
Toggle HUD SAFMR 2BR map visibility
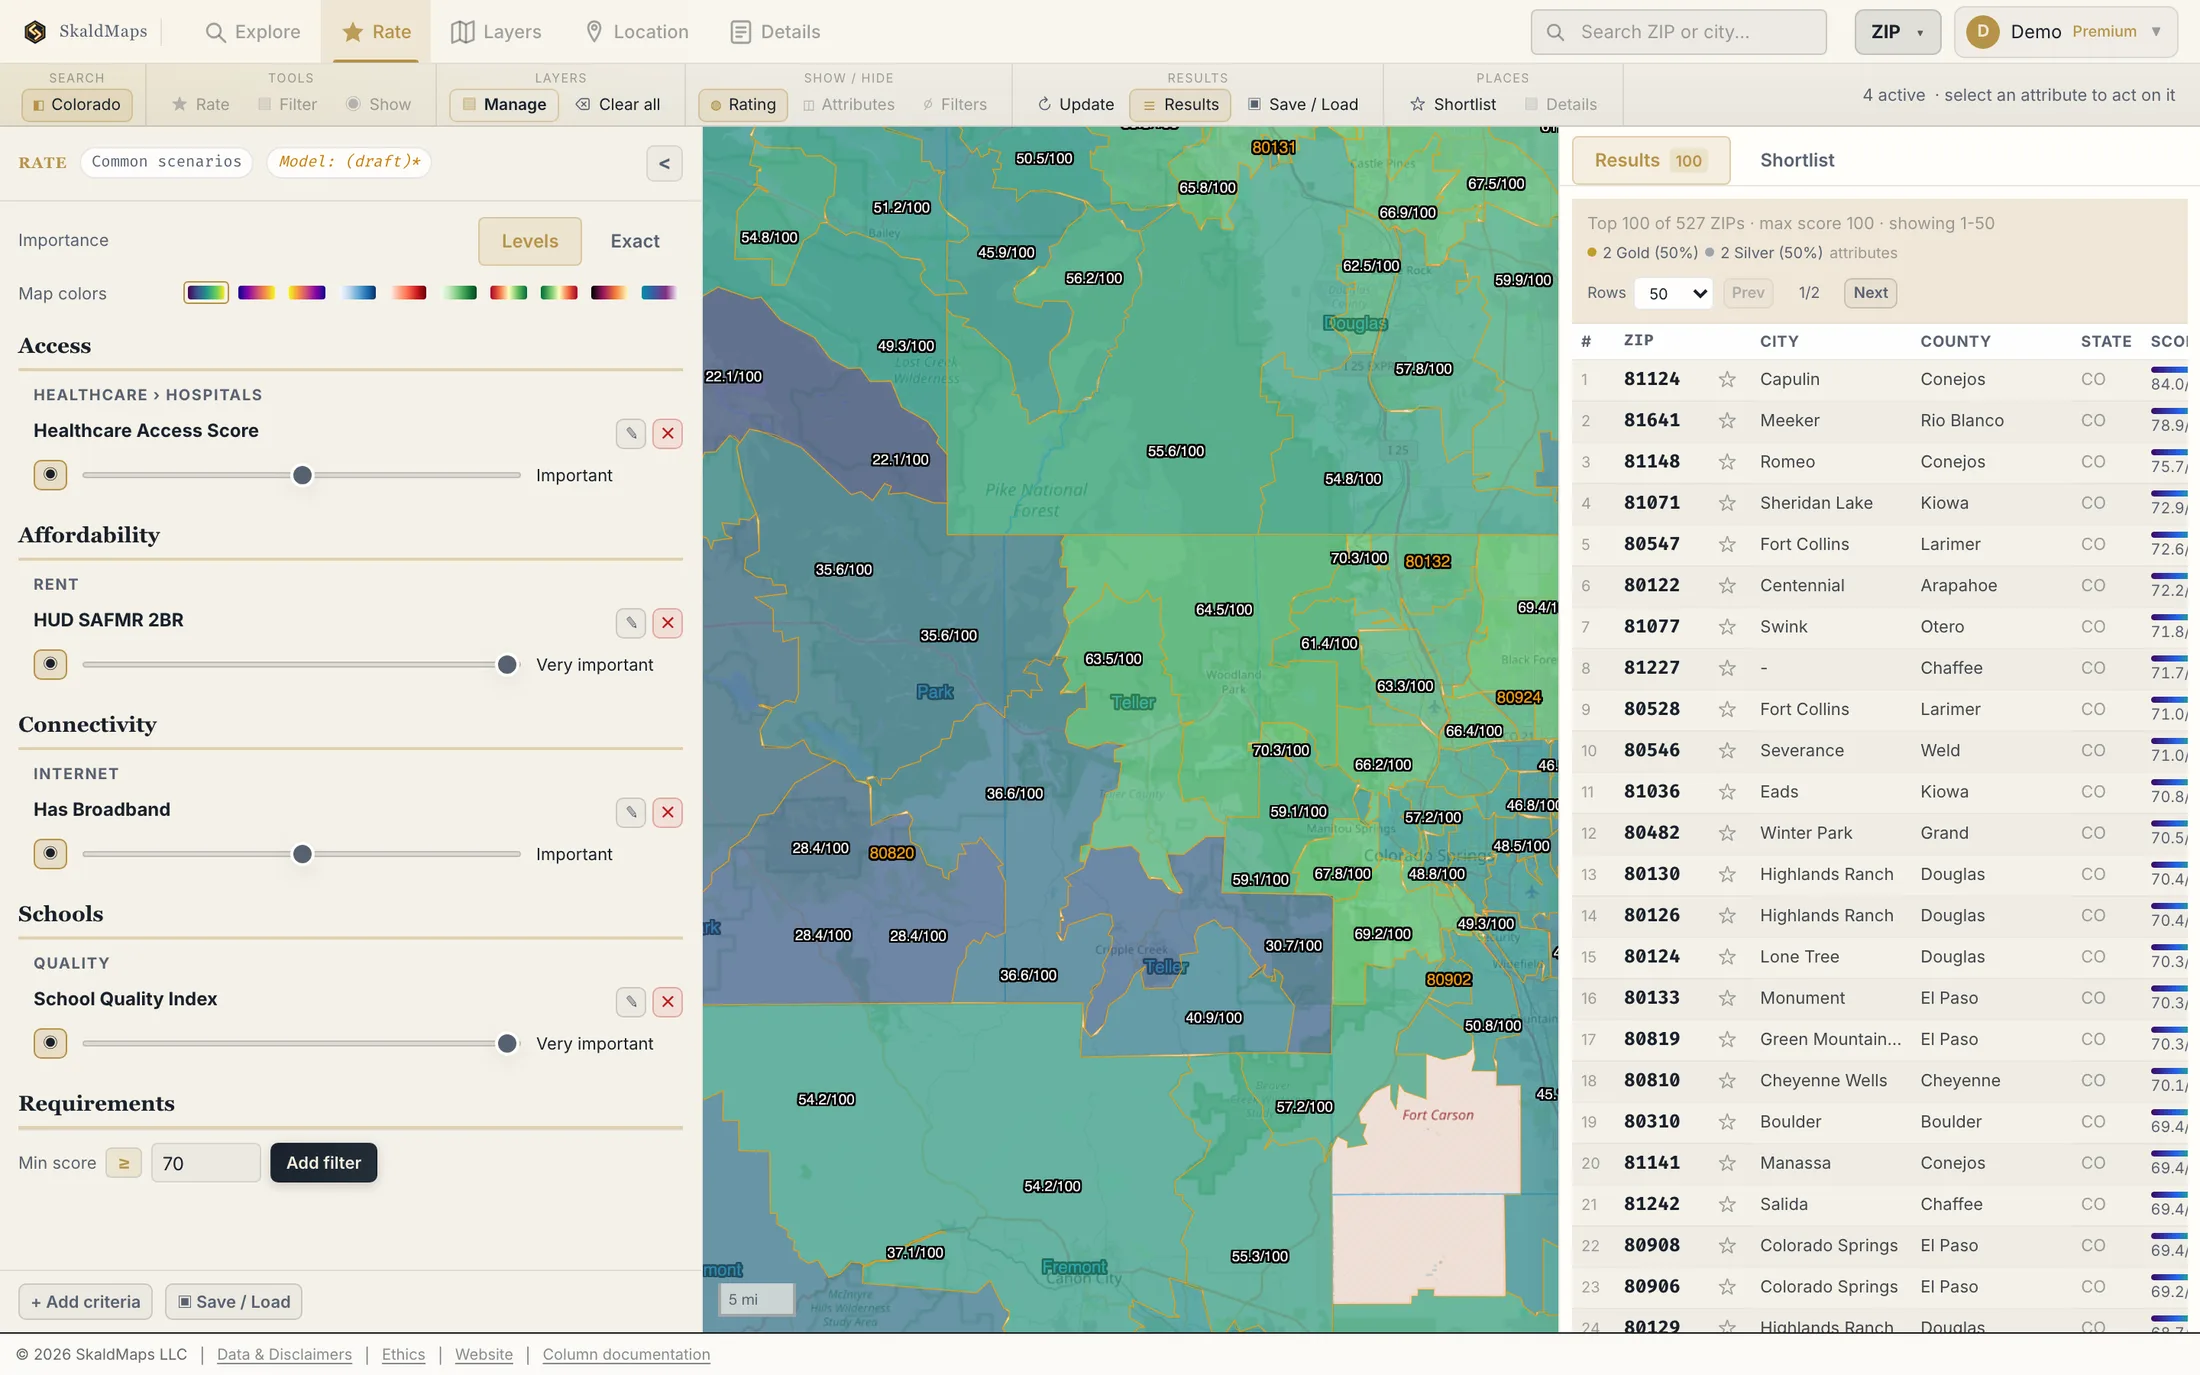50,664
